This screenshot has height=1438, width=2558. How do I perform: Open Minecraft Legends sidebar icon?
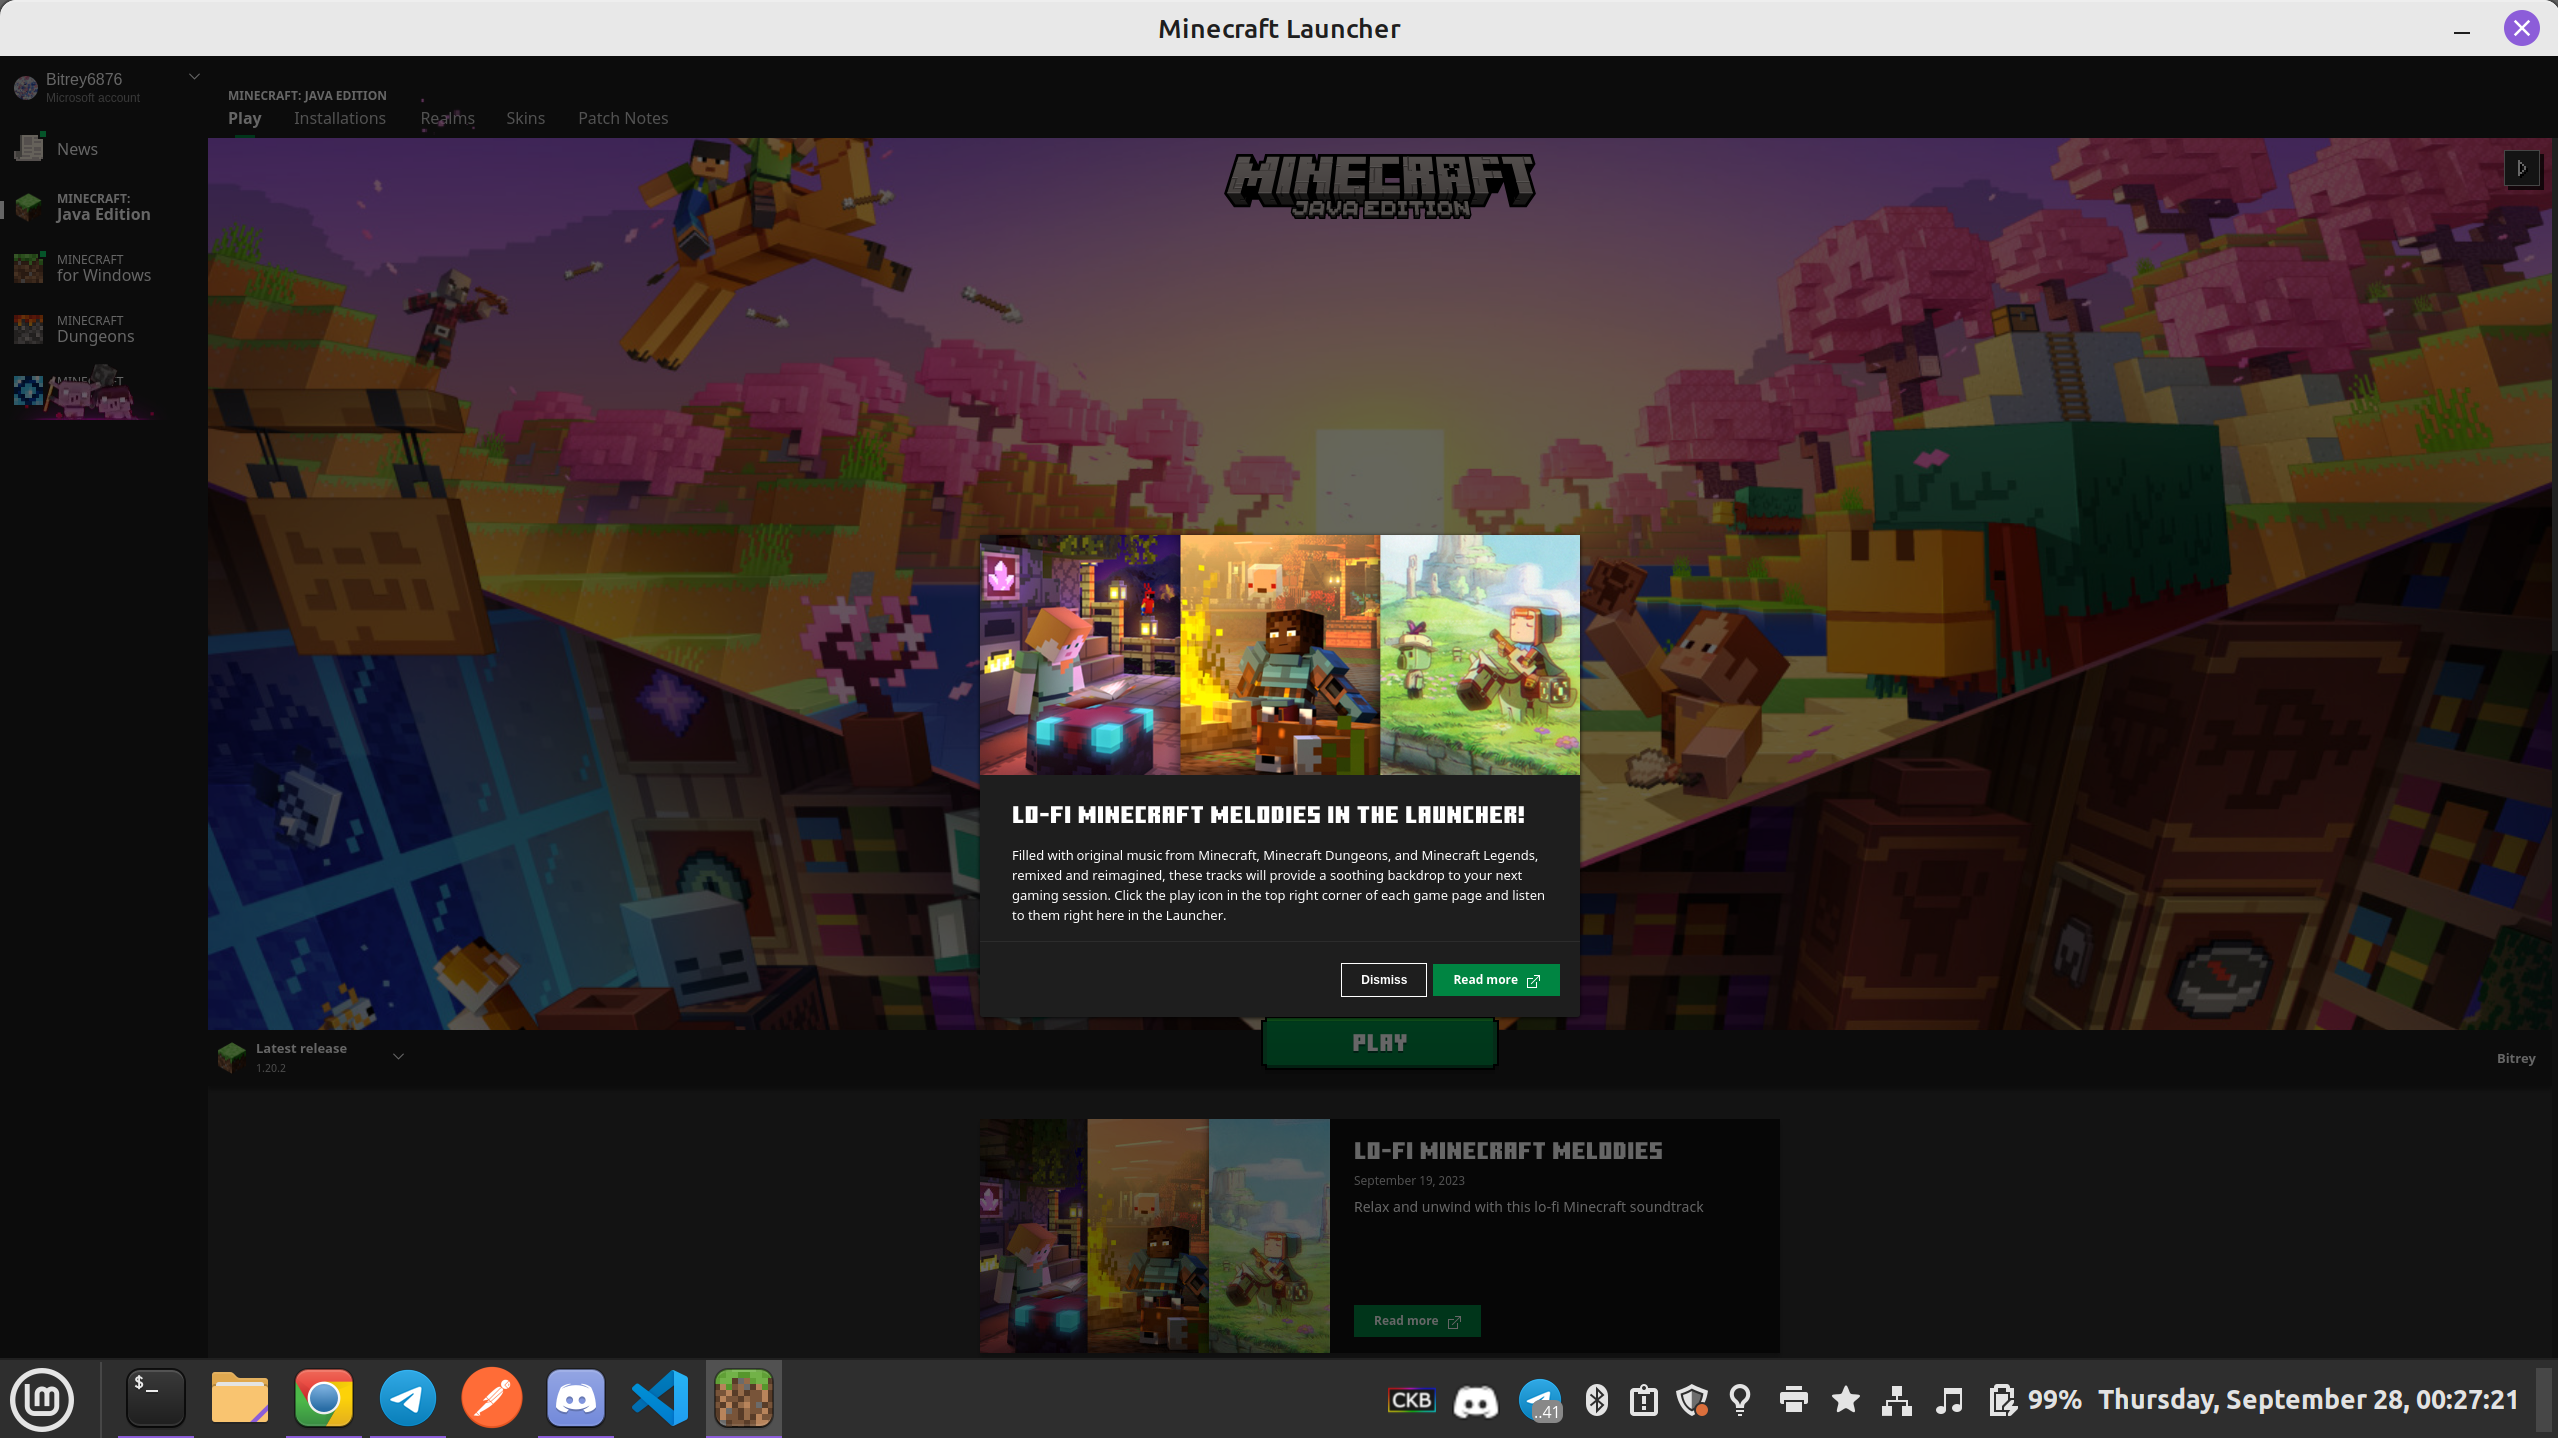point(29,391)
